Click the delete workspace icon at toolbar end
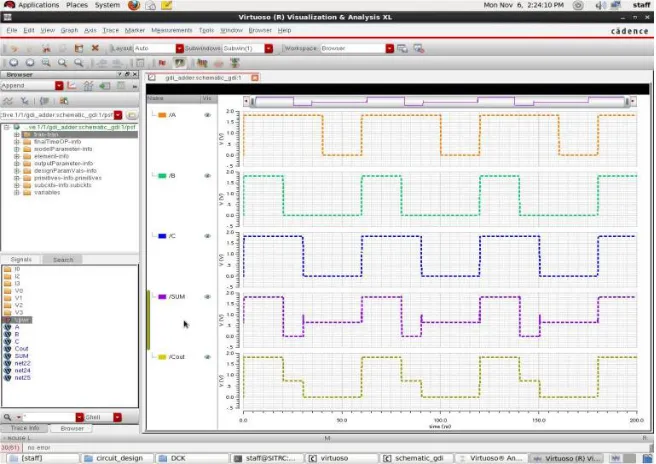Image resolution: width=656 pixels, height=464 pixels. pyautogui.click(x=419, y=49)
